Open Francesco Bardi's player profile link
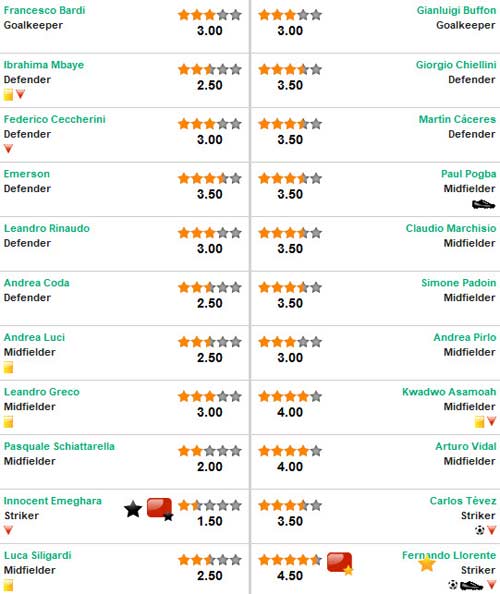500x594 pixels. pos(44,10)
